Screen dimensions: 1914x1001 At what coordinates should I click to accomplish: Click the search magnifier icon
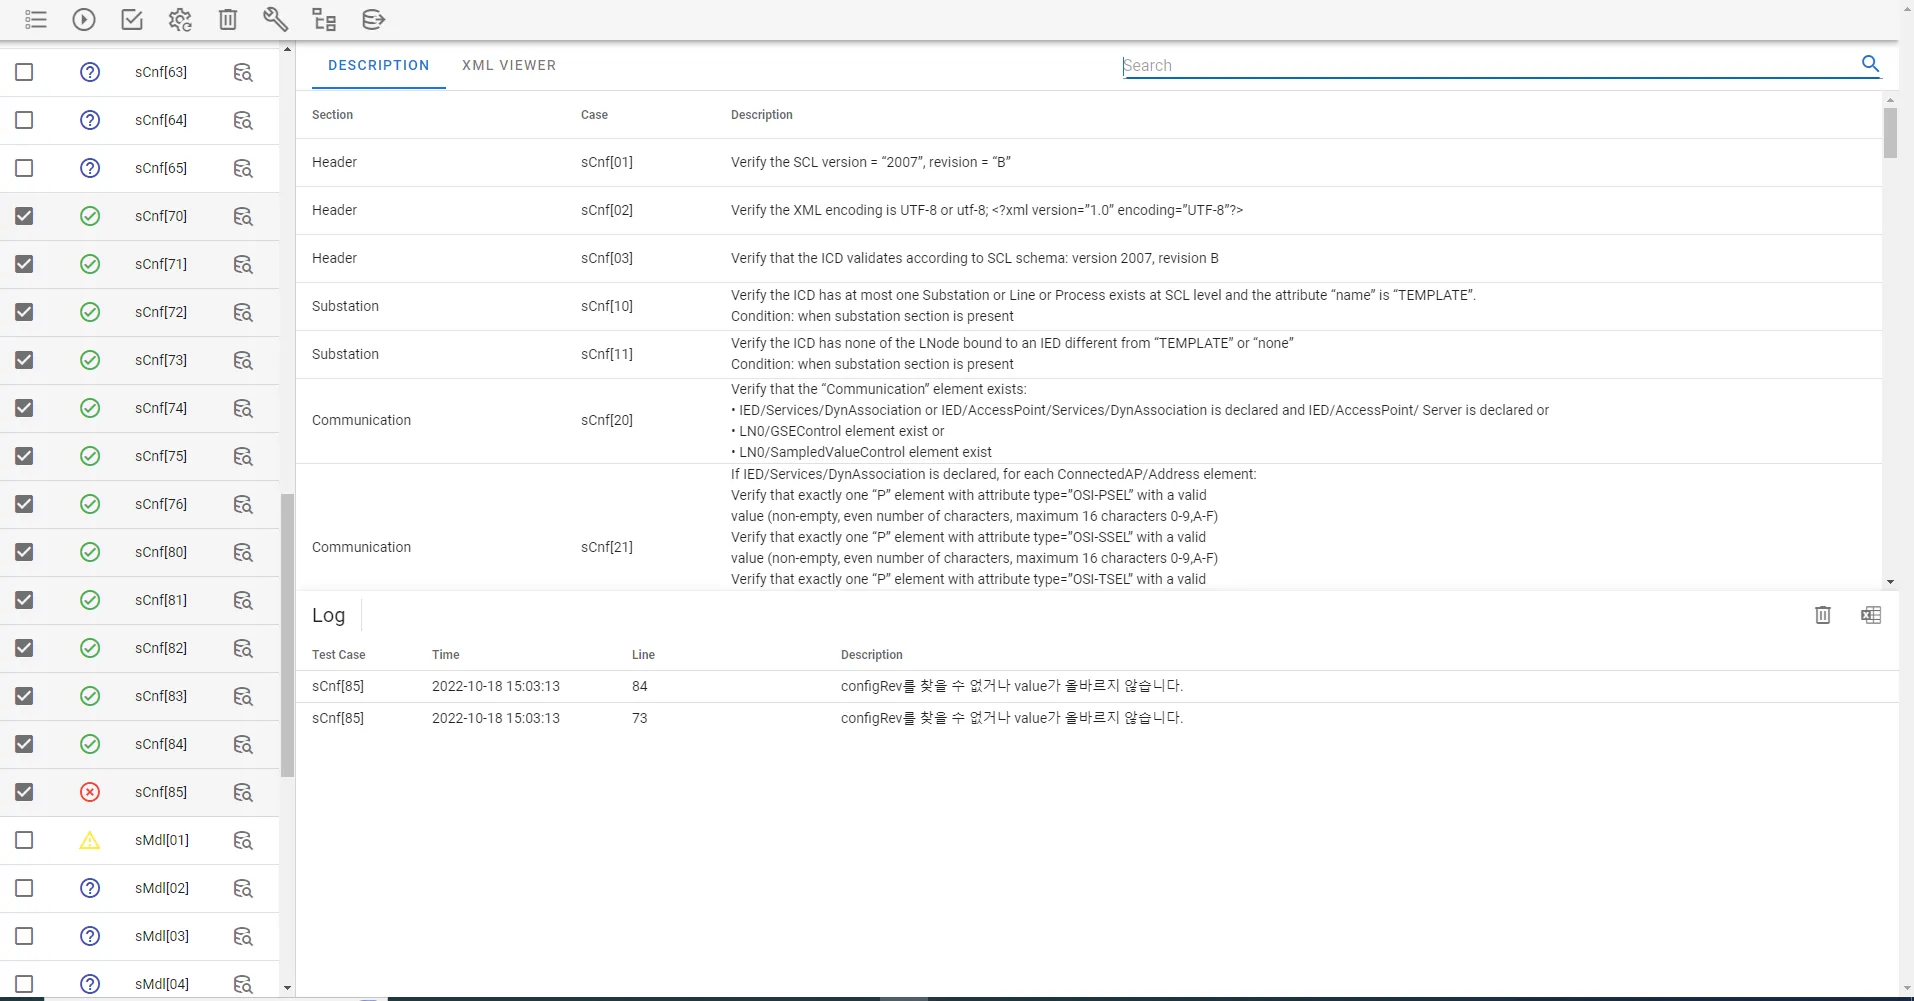[x=1870, y=64]
